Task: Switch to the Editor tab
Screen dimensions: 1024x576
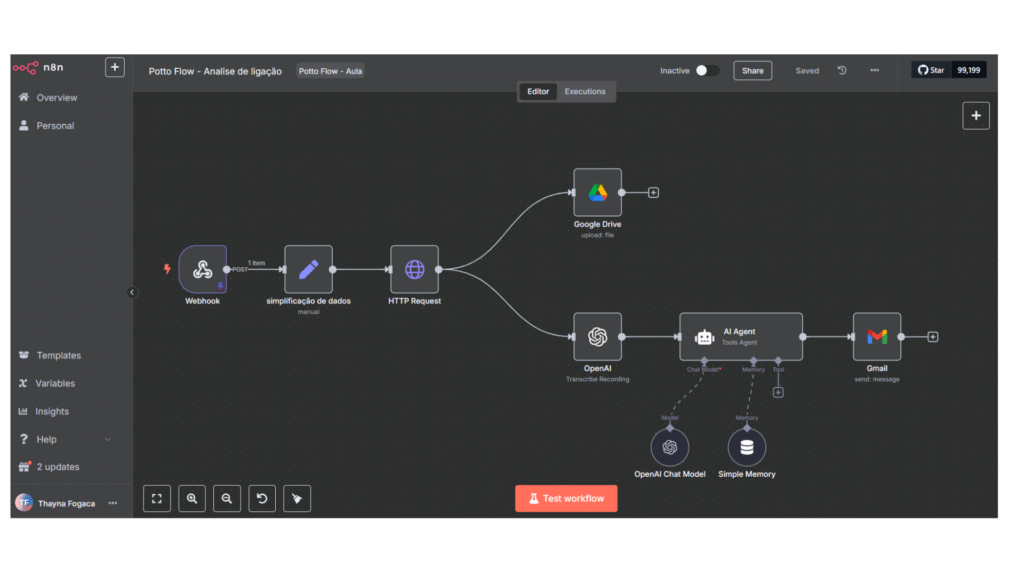Action: click(x=538, y=91)
